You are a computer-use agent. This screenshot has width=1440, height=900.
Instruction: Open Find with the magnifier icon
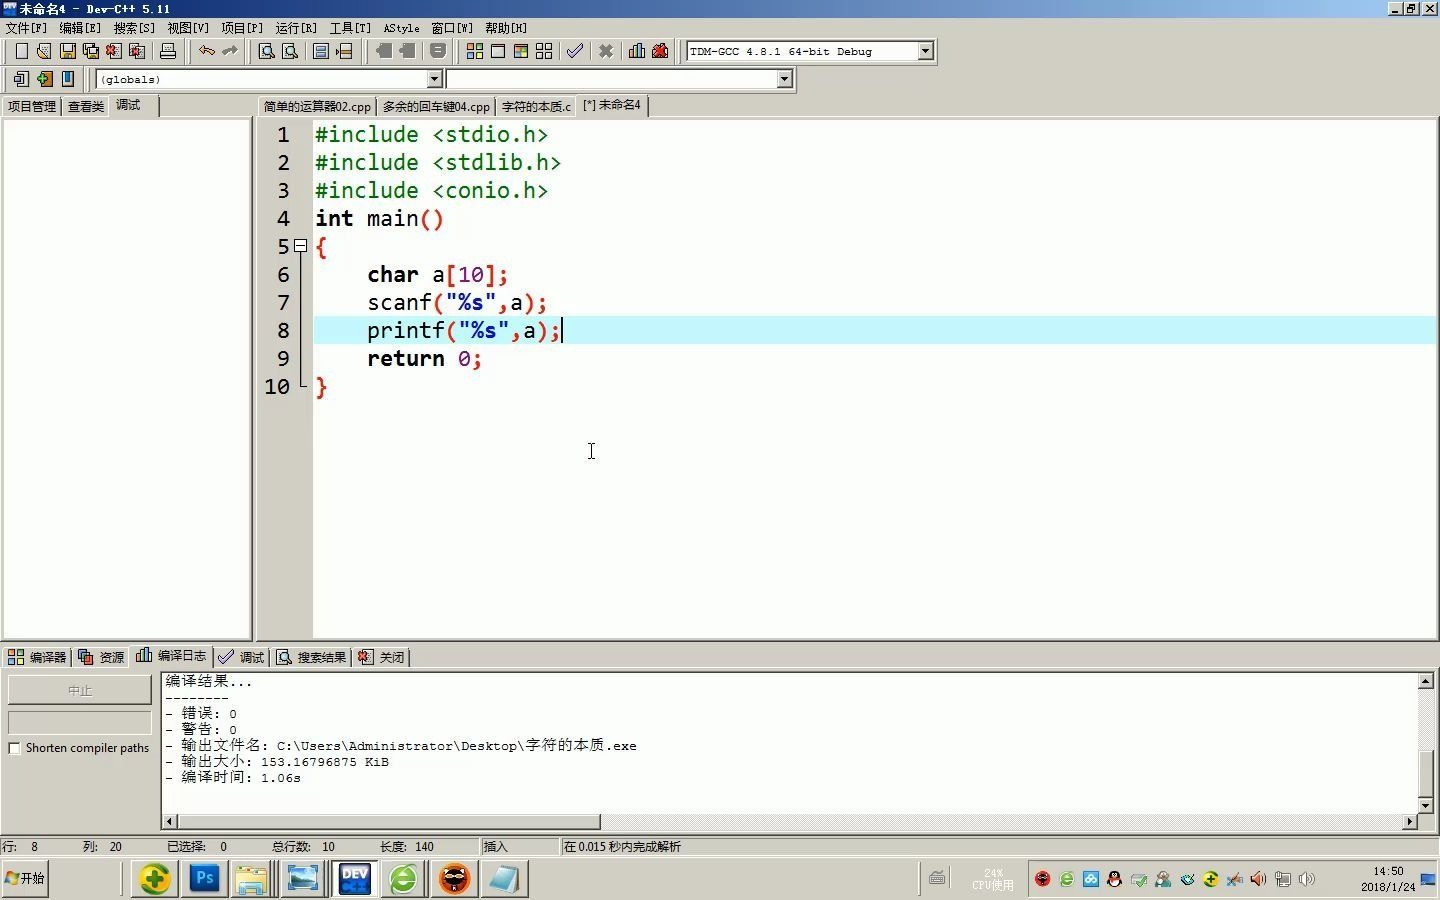coord(267,51)
